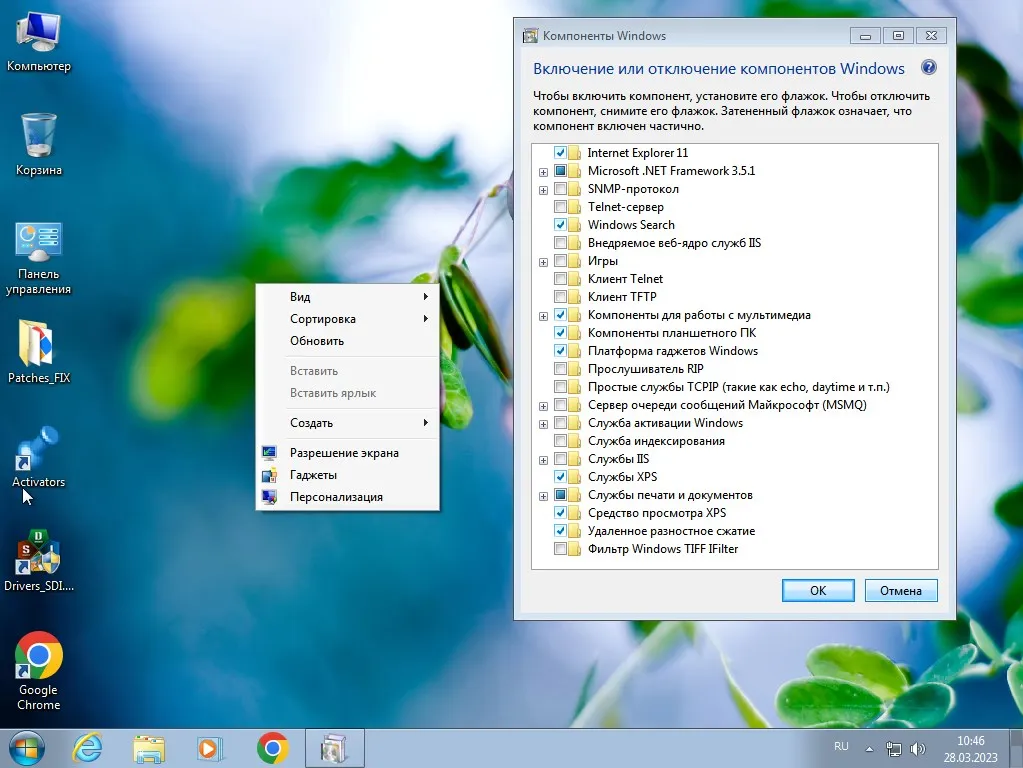Click the Разрешение экрана menu icon

tap(269, 452)
